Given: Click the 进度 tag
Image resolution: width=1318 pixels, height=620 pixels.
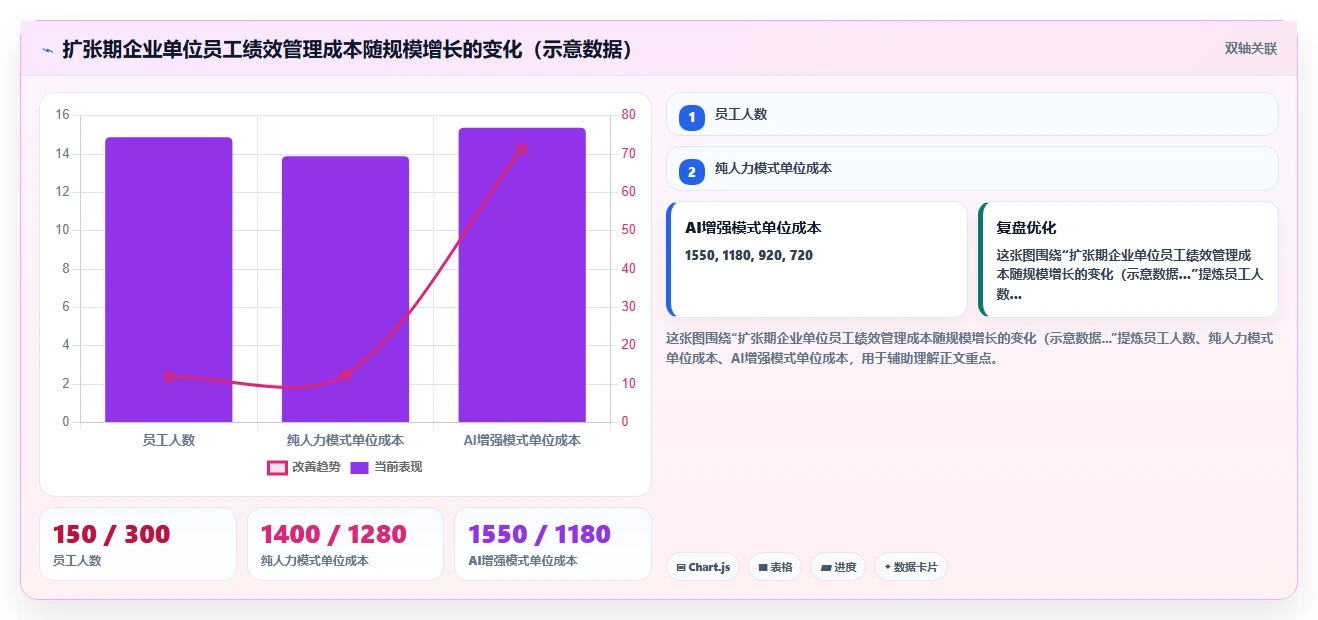Looking at the screenshot, I should (x=838, y=567).
